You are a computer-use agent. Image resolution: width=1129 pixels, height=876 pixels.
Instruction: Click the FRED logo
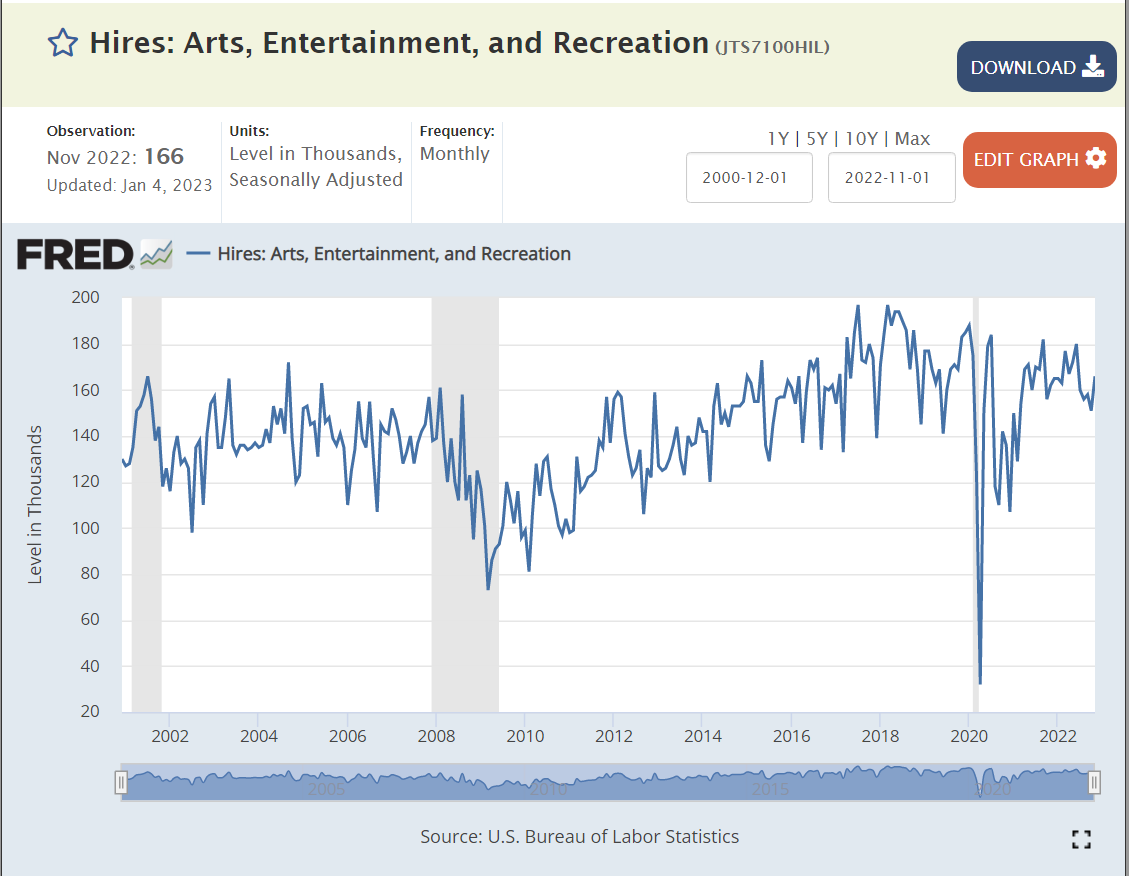[75, 255]
